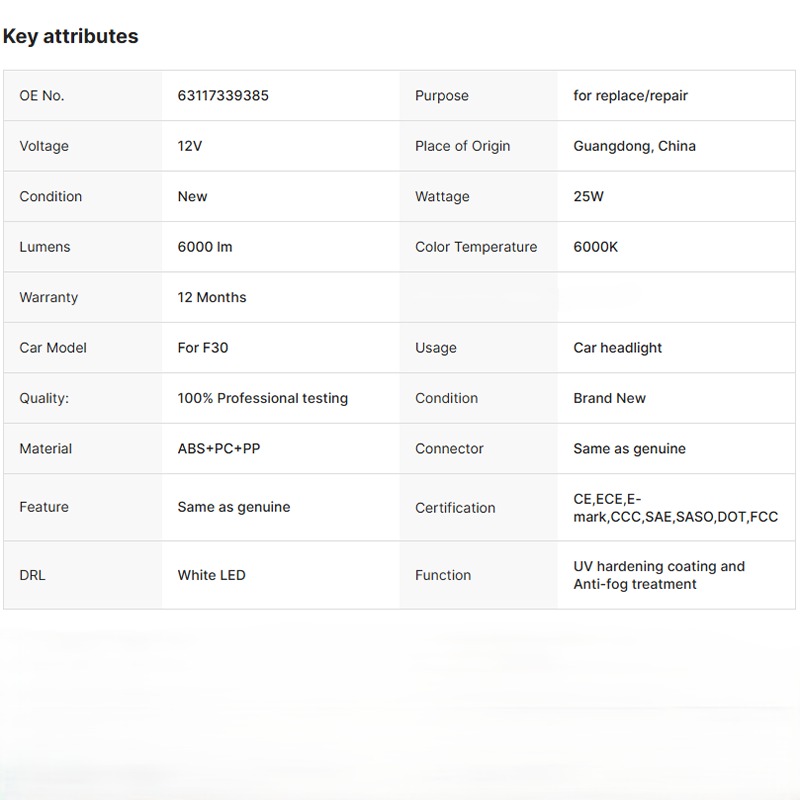Select the Brand New condition value
The height and width of the screenshot is (800, 800).
click(609, 398)
